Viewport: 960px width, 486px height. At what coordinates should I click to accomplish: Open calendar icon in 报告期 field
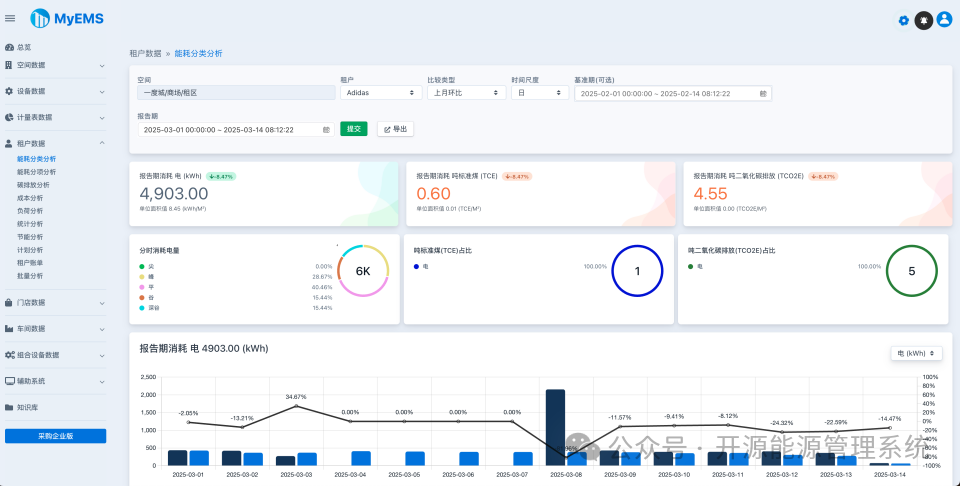pos(326,130)
